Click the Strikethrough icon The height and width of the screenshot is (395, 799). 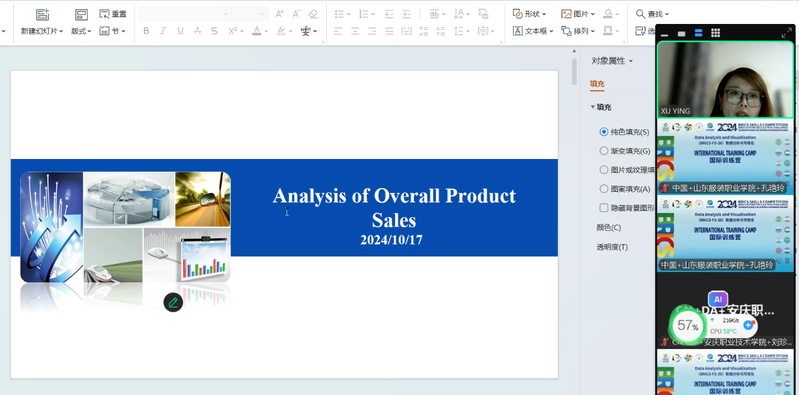(x=197, y=31)
